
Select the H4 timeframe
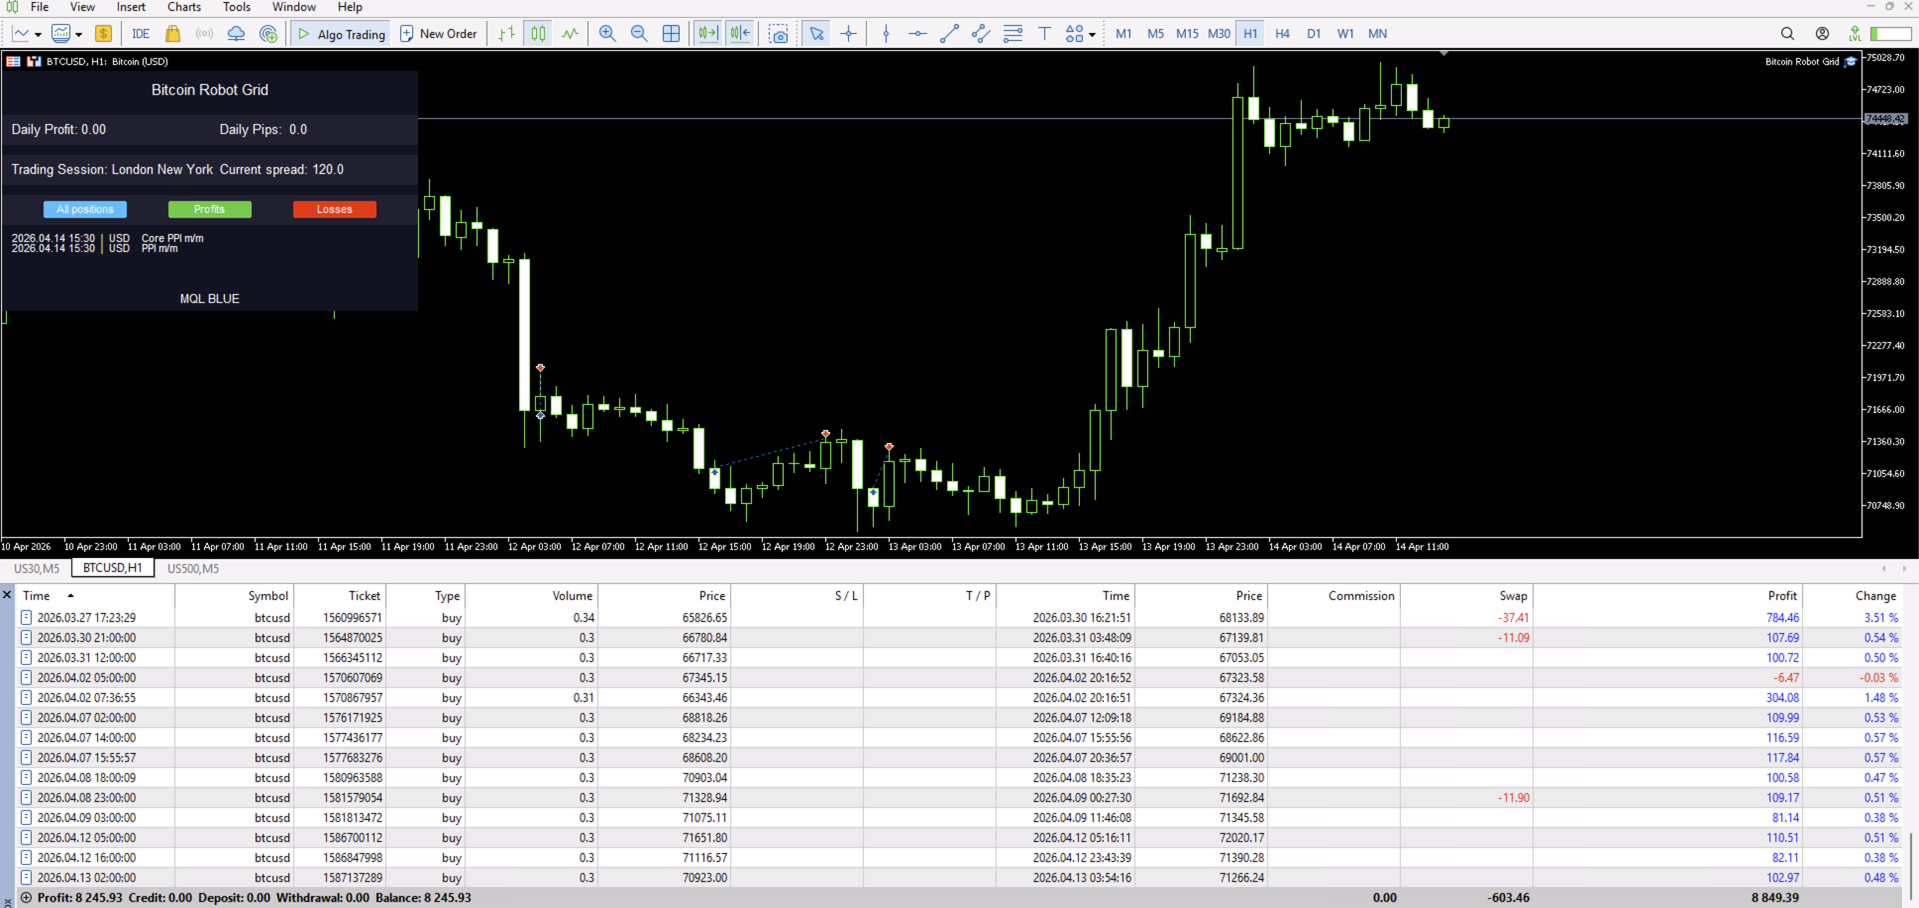(x=1282, y=33)
